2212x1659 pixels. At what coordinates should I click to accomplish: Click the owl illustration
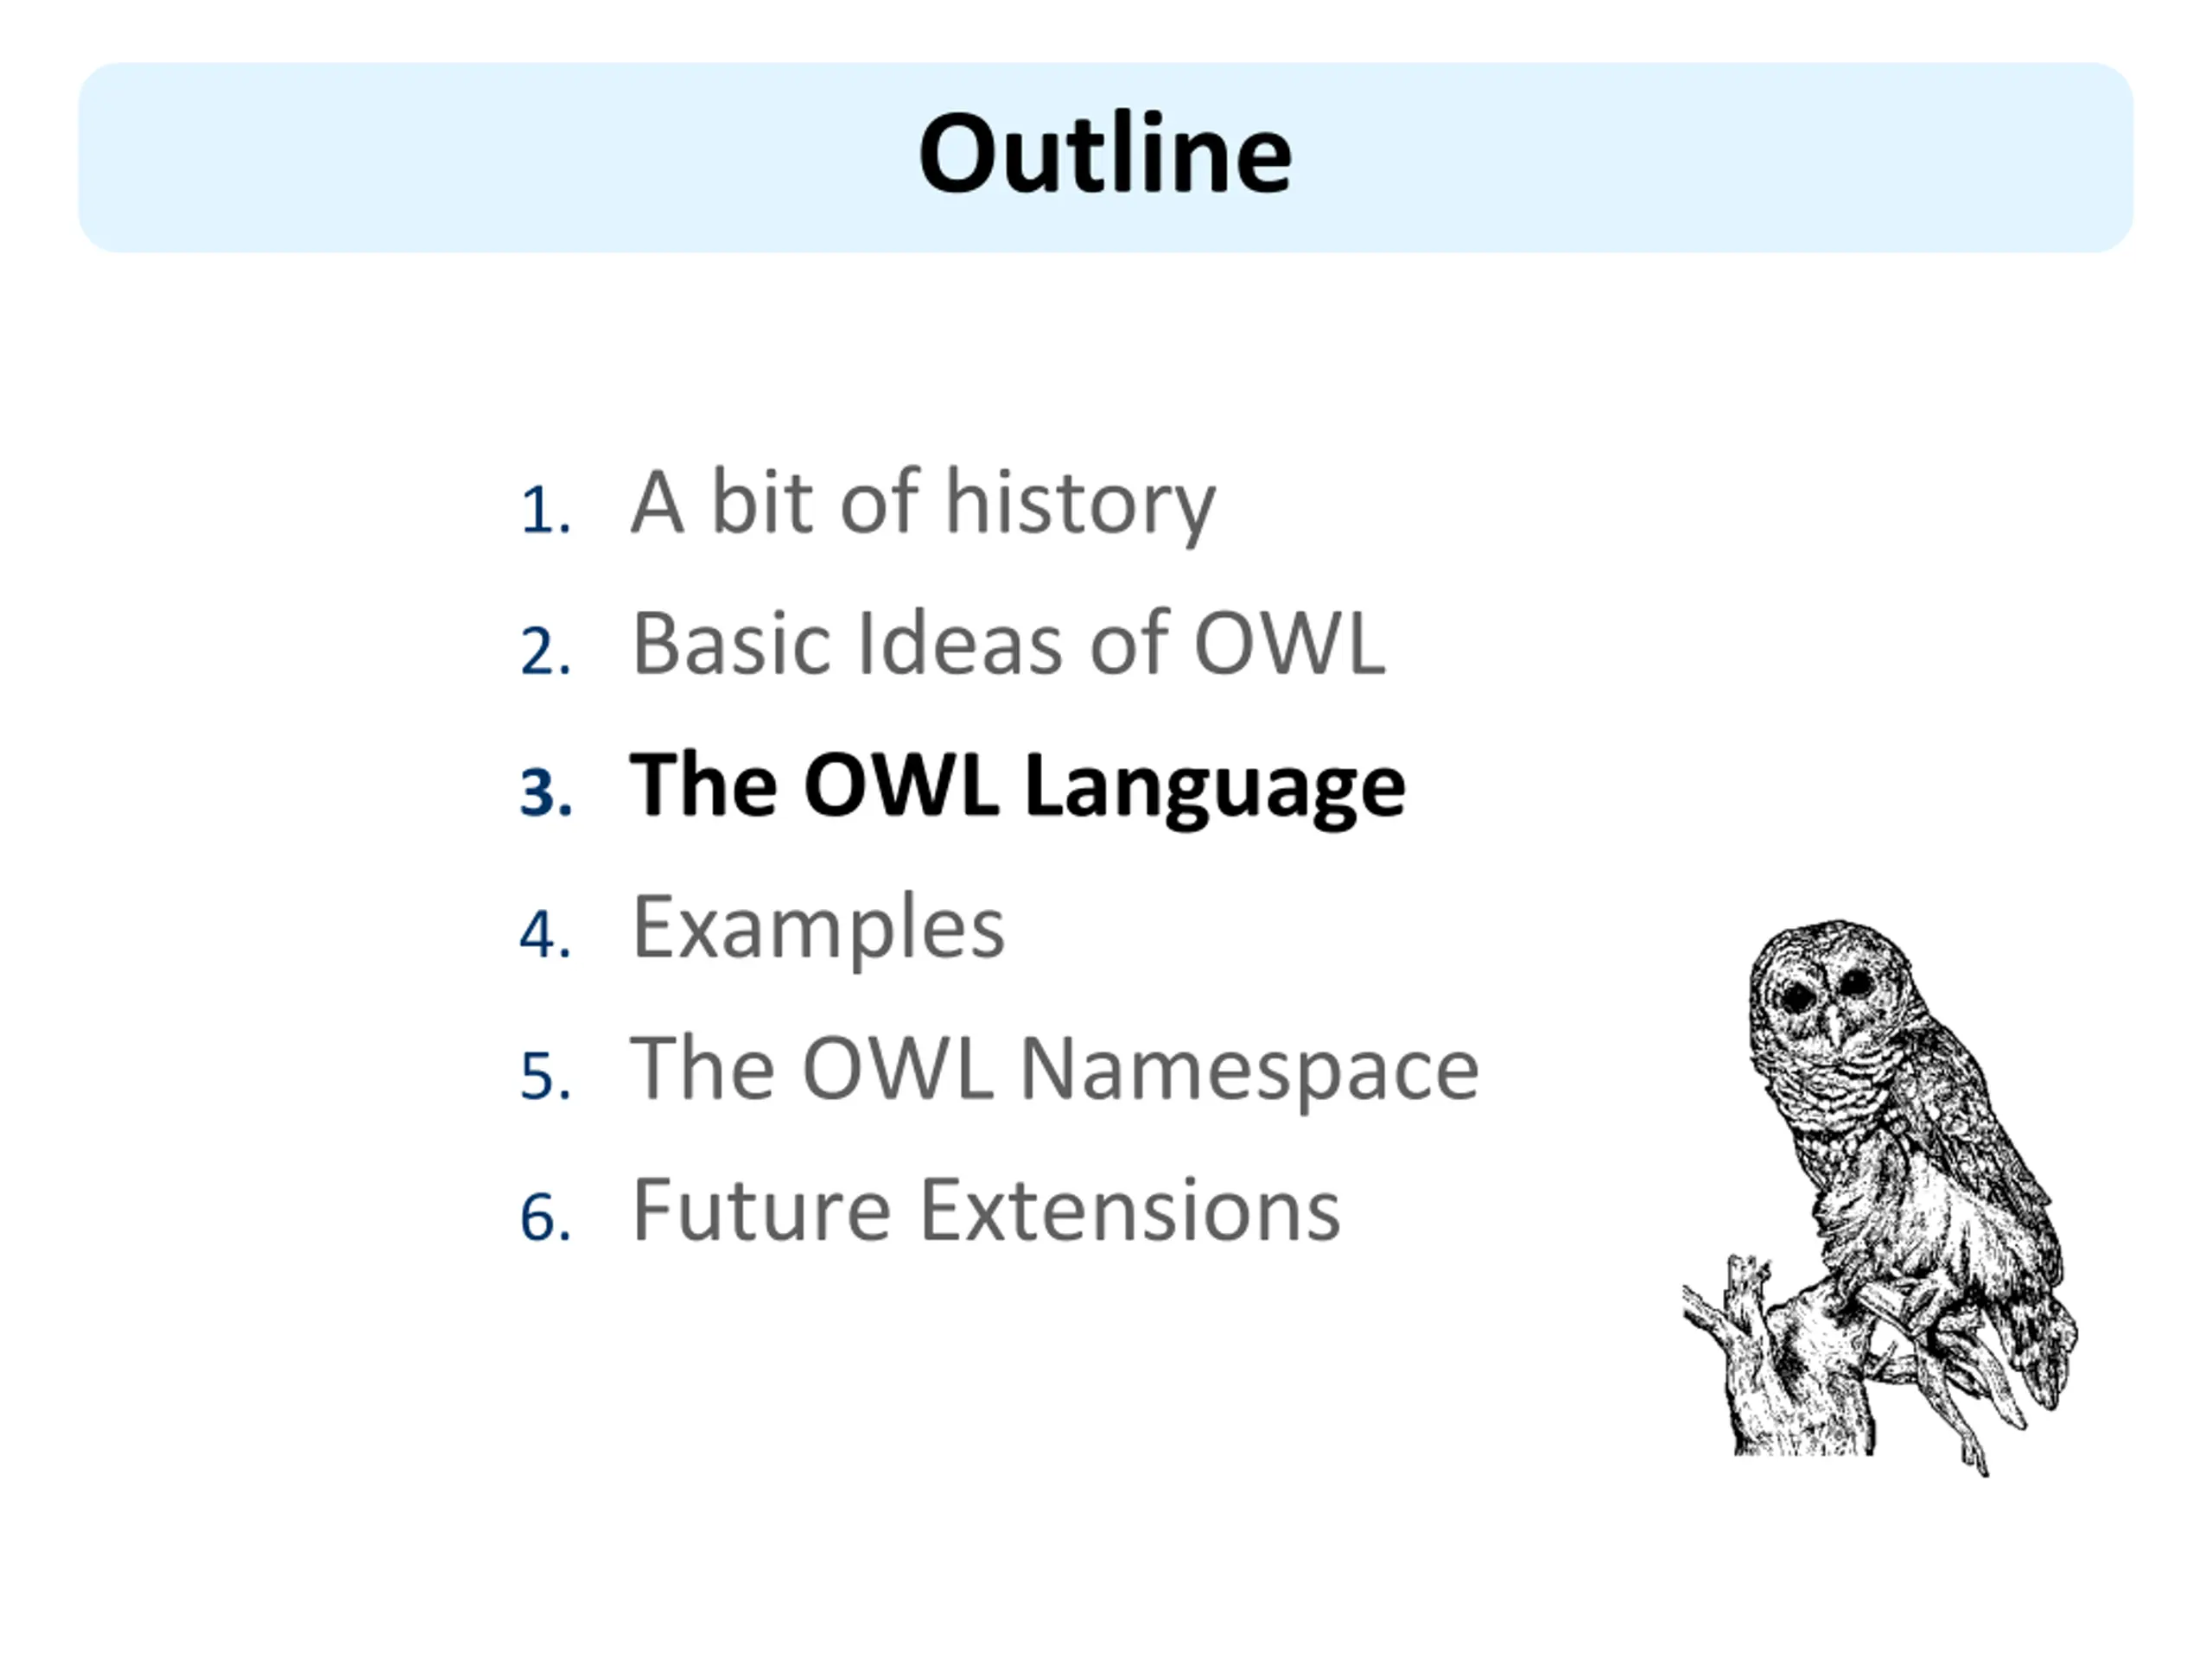(1880, 1197)
